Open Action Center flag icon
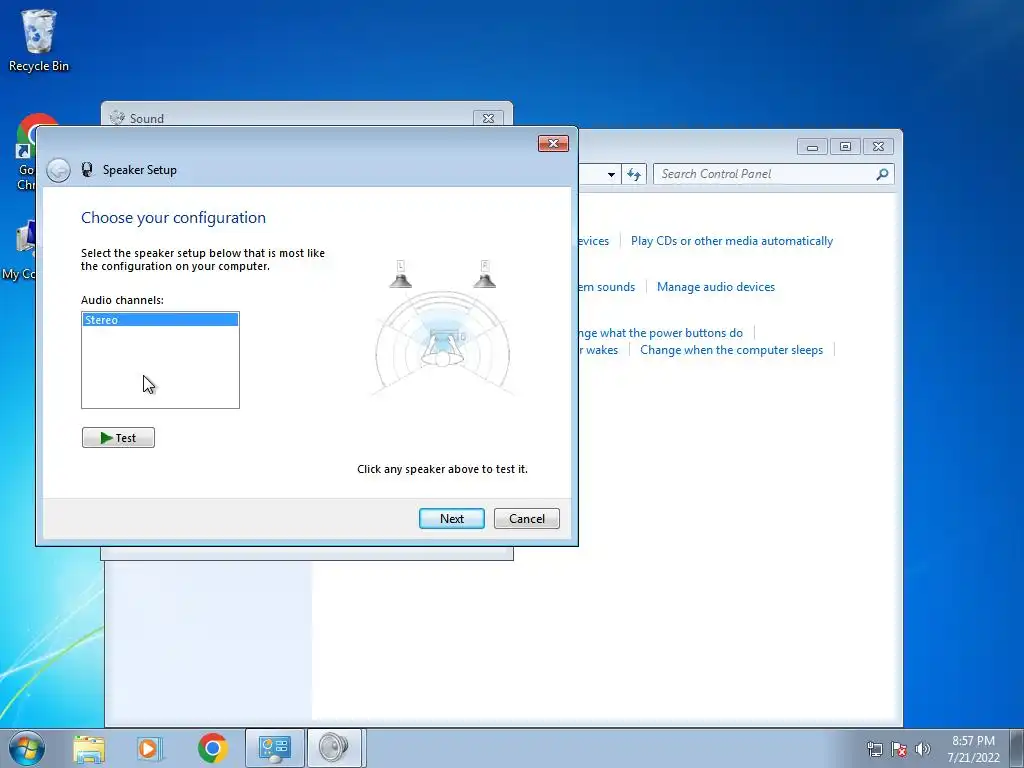Viewport: 1024px width, 768px height. click(899, 749)
